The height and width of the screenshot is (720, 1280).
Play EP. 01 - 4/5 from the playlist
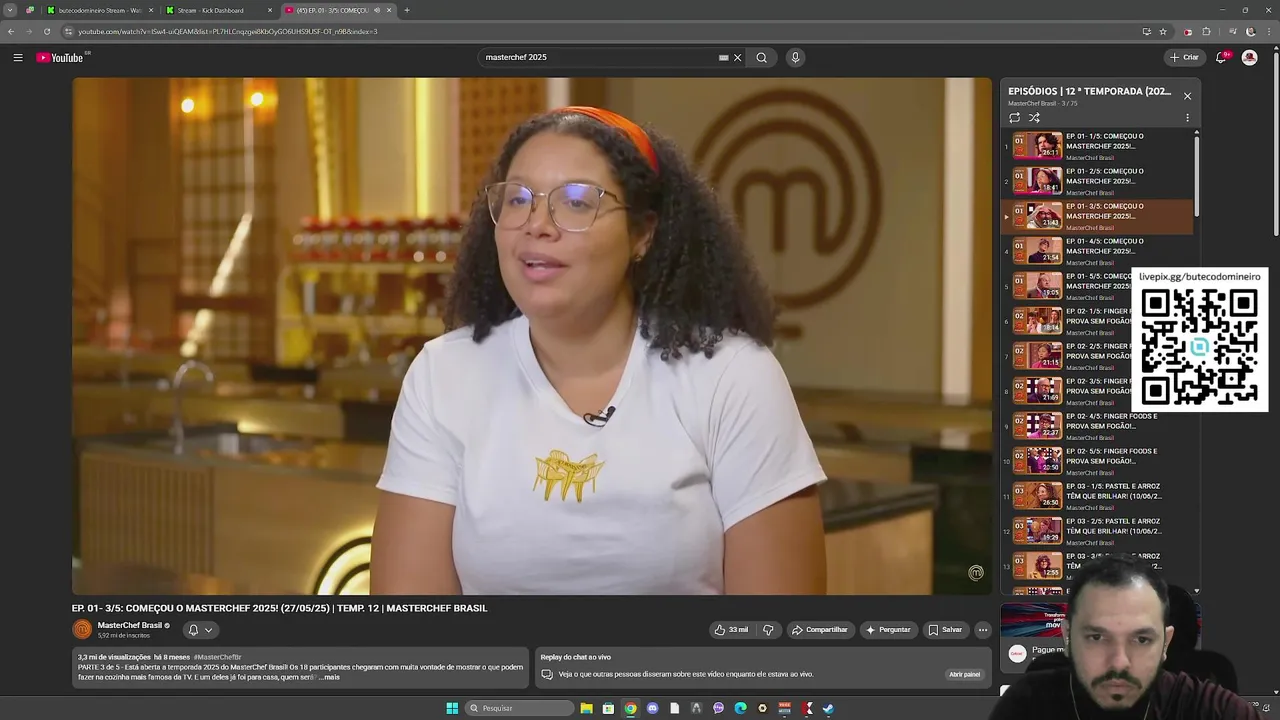(x=1098, y=251)
